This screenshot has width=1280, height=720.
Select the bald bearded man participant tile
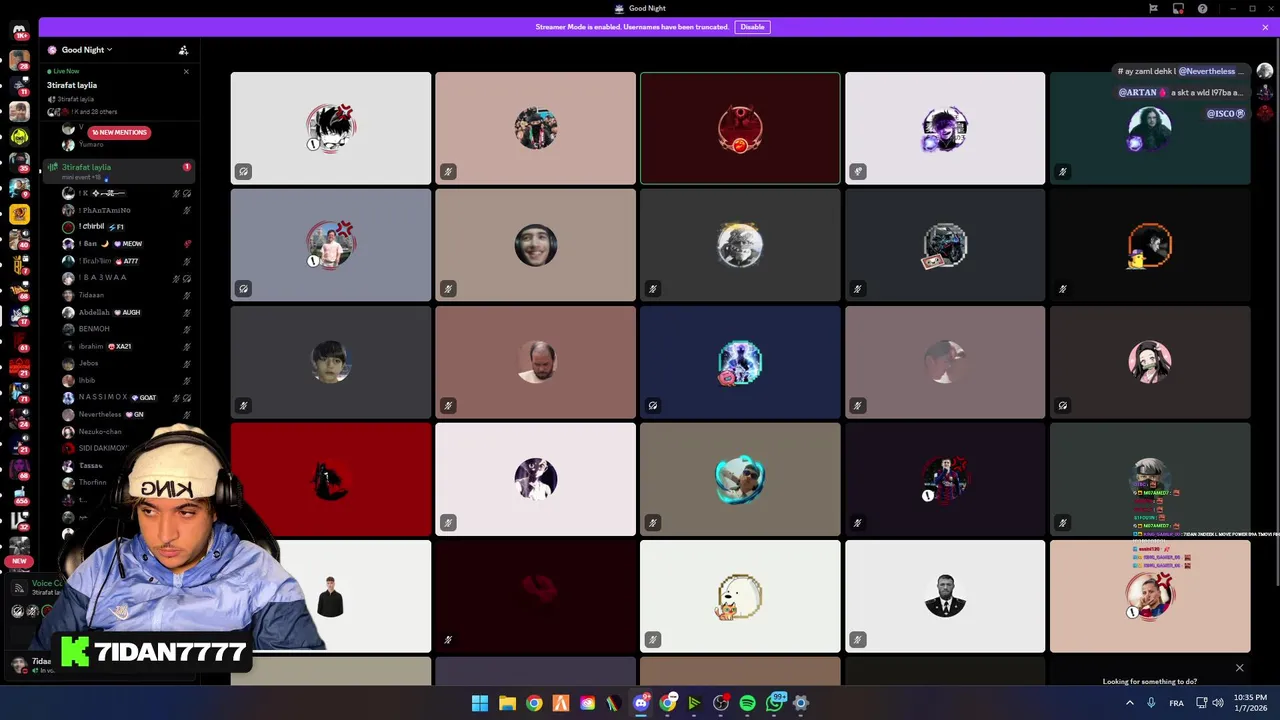coord(535,362)
